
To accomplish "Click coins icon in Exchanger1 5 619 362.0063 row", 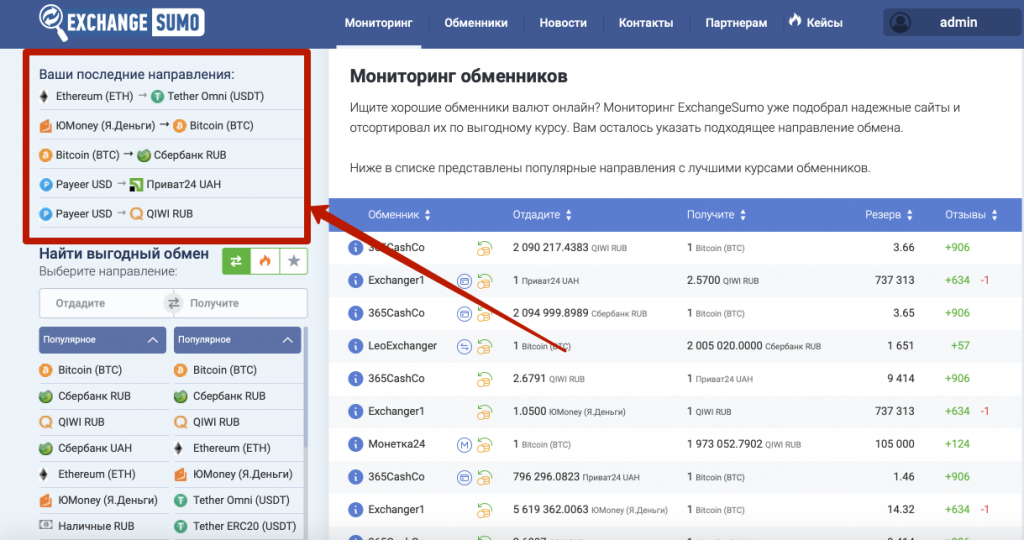I will (484, 510).
